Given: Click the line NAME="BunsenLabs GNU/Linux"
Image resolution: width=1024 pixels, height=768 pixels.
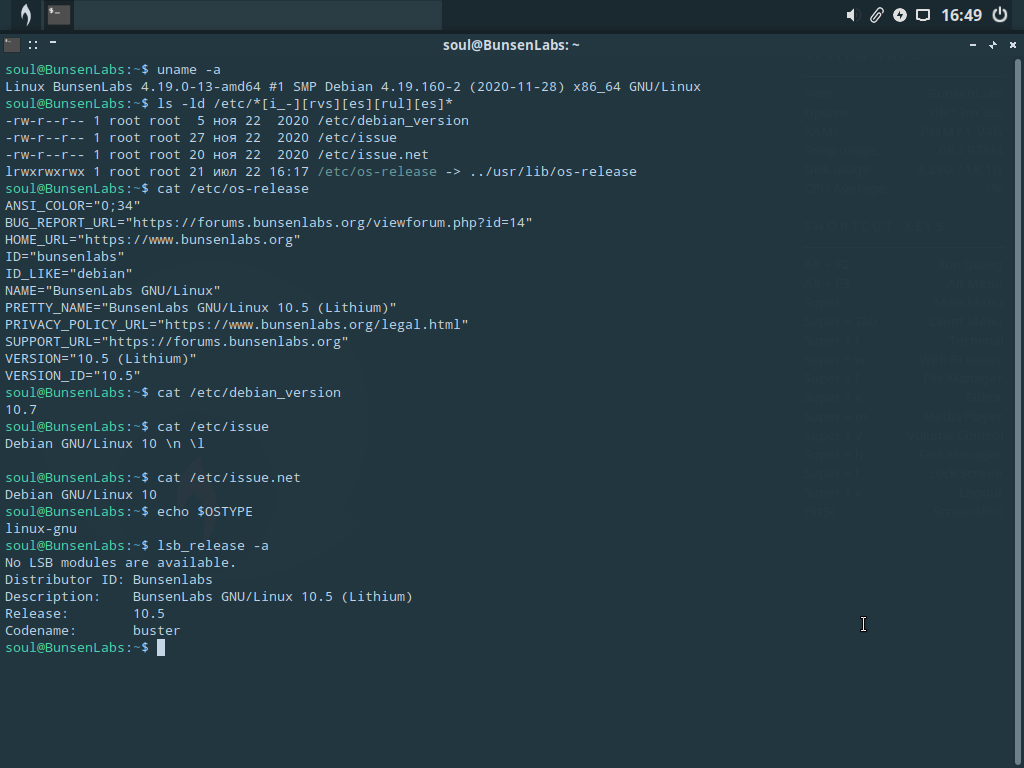Looking at the screenshot, I should click(x=113, y=291).
